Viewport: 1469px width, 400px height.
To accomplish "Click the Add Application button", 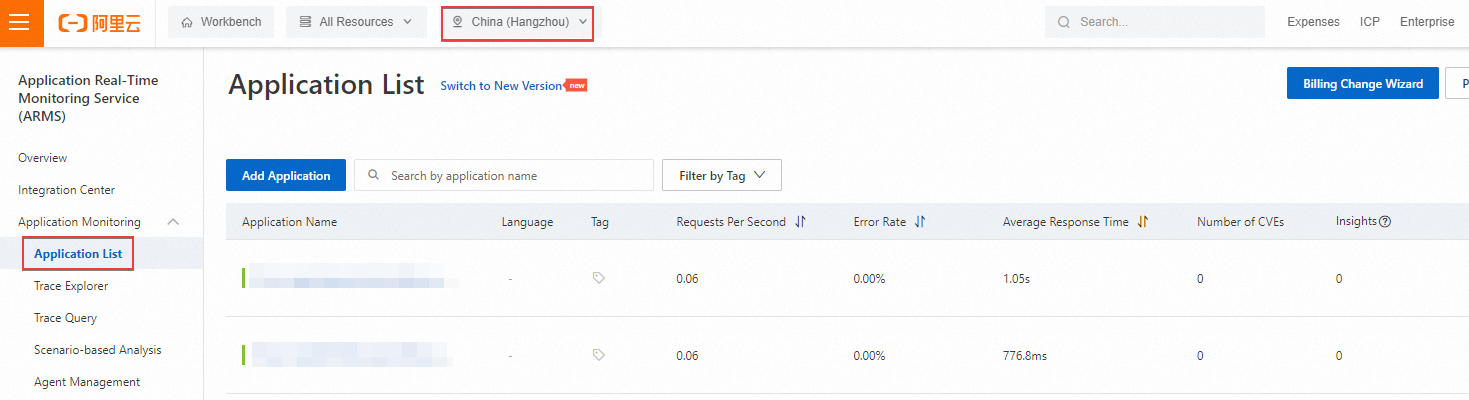I will [286, 175].
